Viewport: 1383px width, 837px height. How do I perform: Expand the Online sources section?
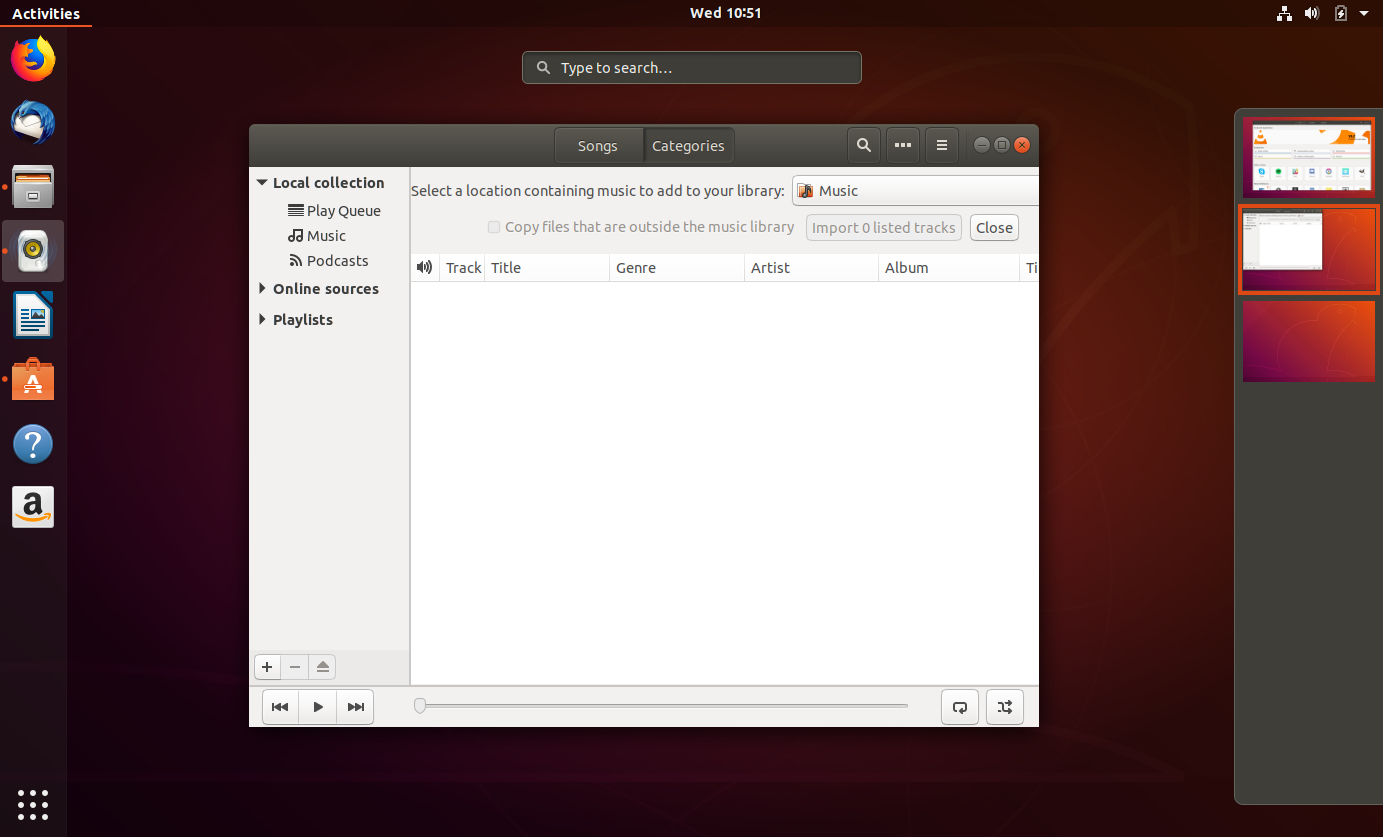tap(262, 288)
